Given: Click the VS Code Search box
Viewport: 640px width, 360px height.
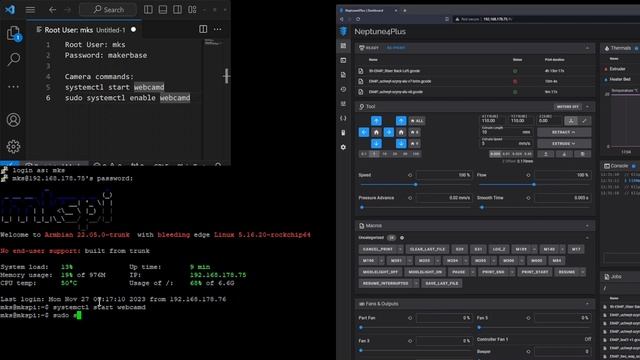Looking at the screenshot, I should (x=109, y=9).
